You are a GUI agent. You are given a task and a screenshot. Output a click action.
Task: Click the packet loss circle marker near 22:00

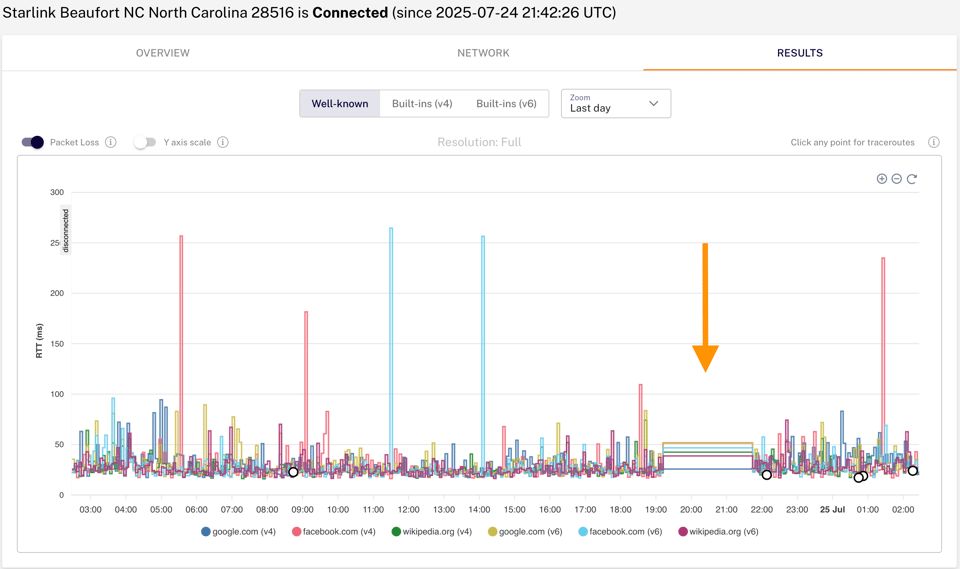coord(767,475)
